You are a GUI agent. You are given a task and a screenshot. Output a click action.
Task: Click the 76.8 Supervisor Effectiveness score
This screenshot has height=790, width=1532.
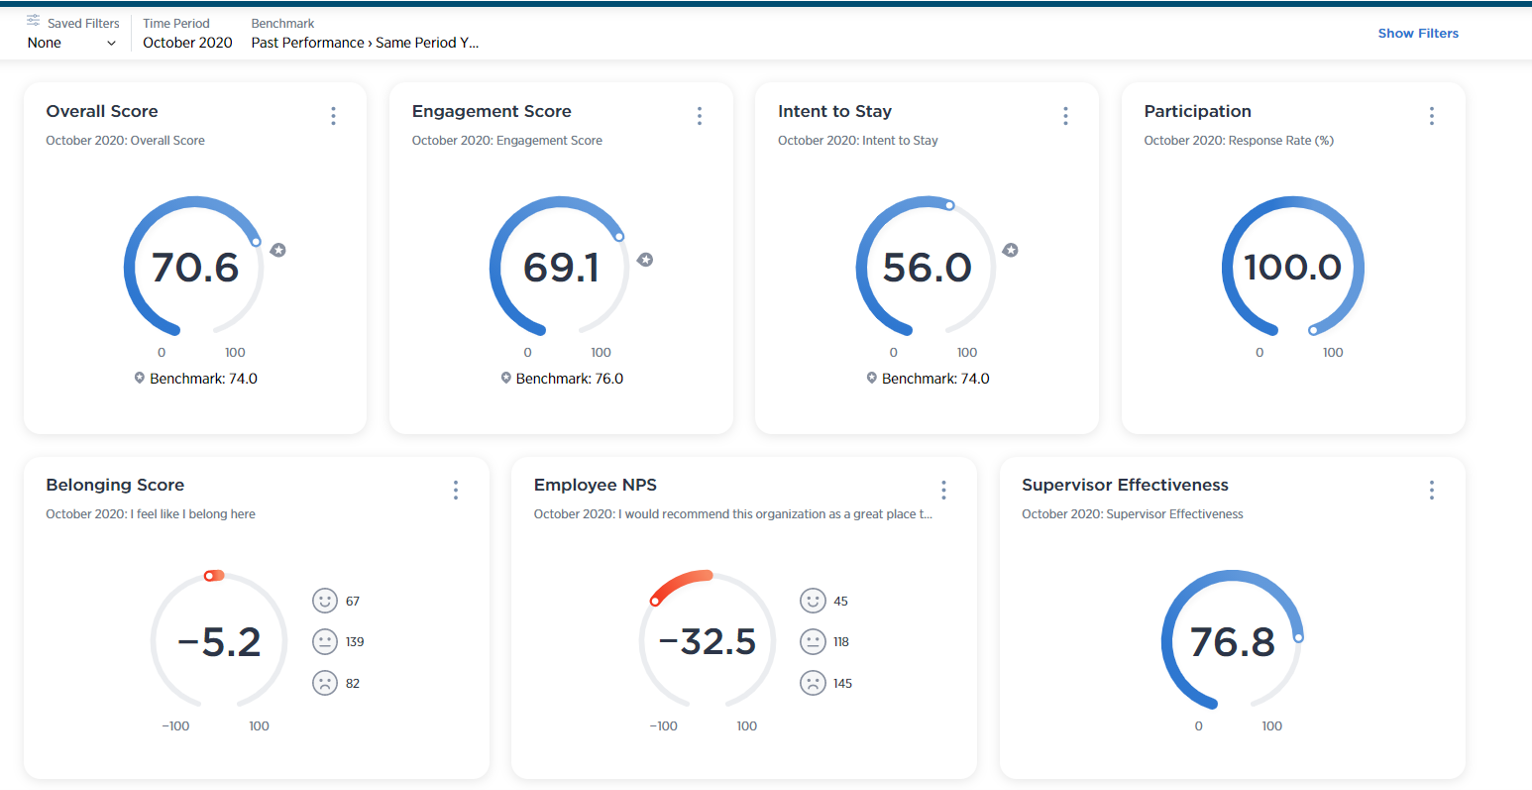click(x=1232, y=642)
